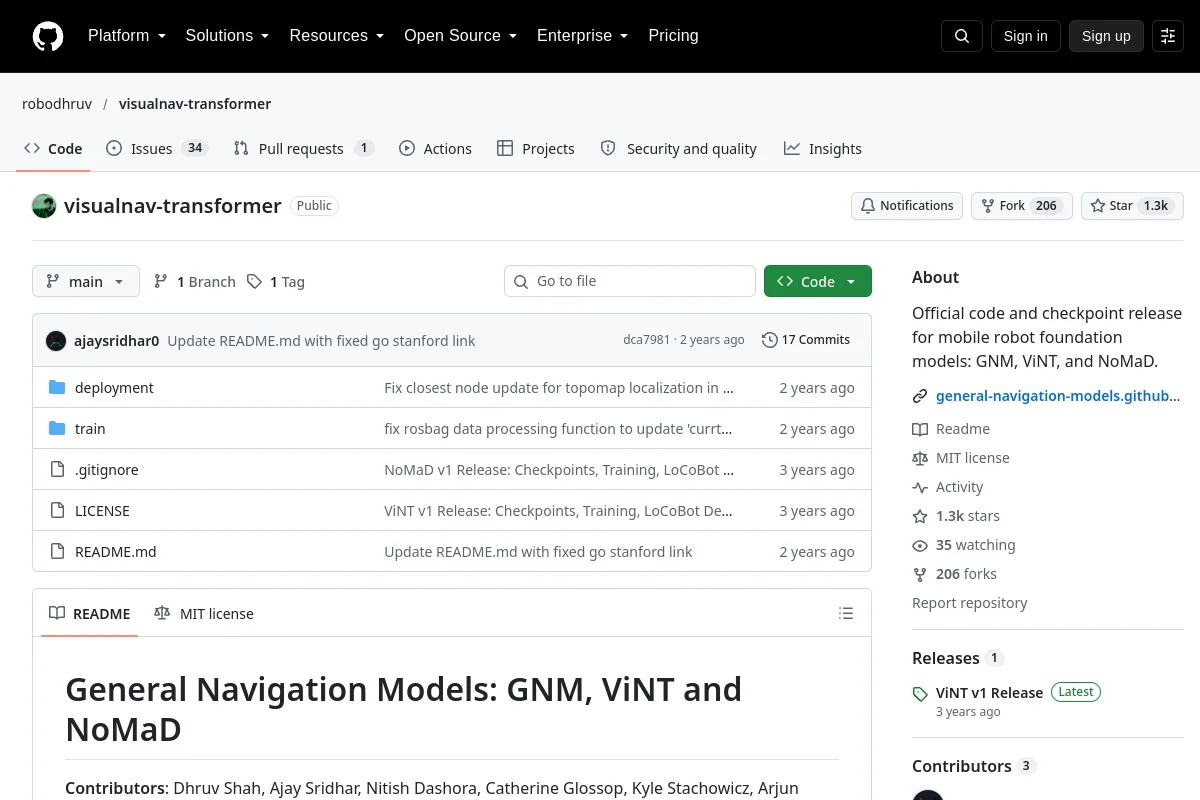
Task: Click the ajaysridhar0 username
Action: [x=116, y=341]
